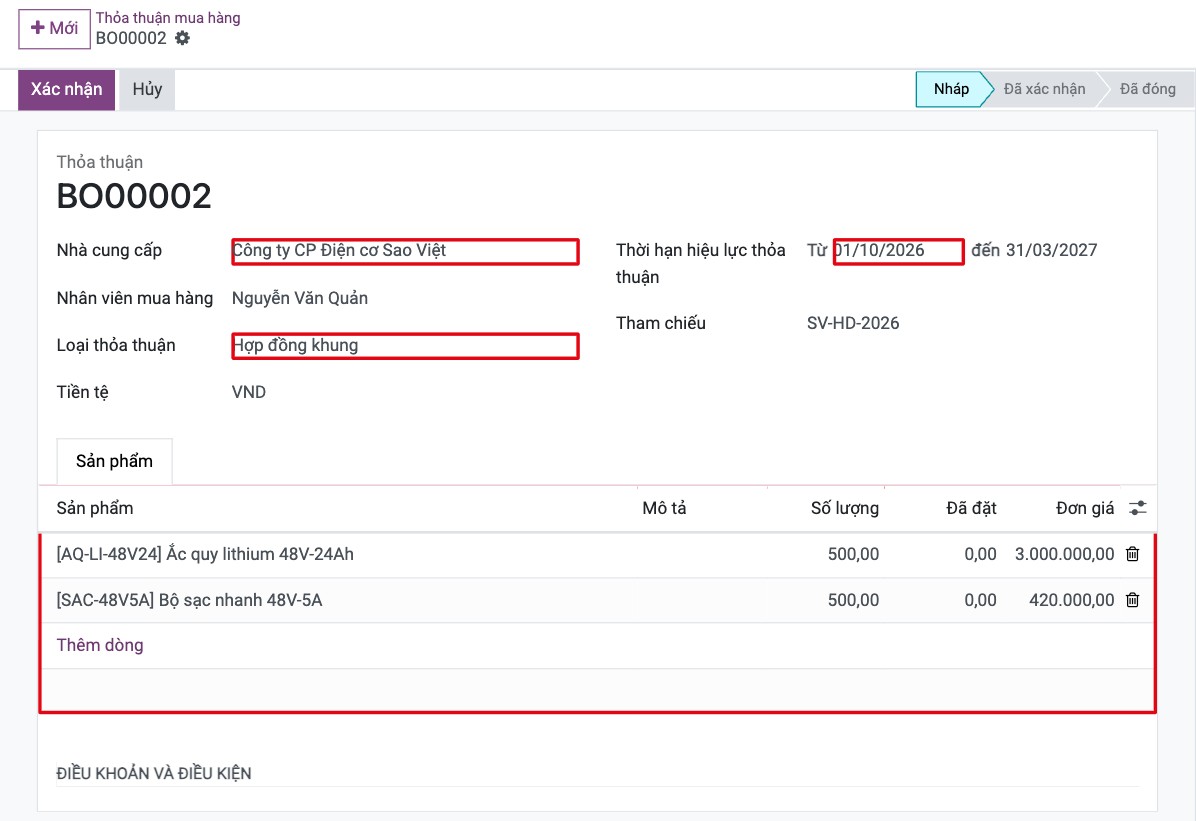The width and height of the screenshot is (1196, 821).
Task: Edit the Tham chiếu SV-HD-2026 field
Action: pos(853,323)
